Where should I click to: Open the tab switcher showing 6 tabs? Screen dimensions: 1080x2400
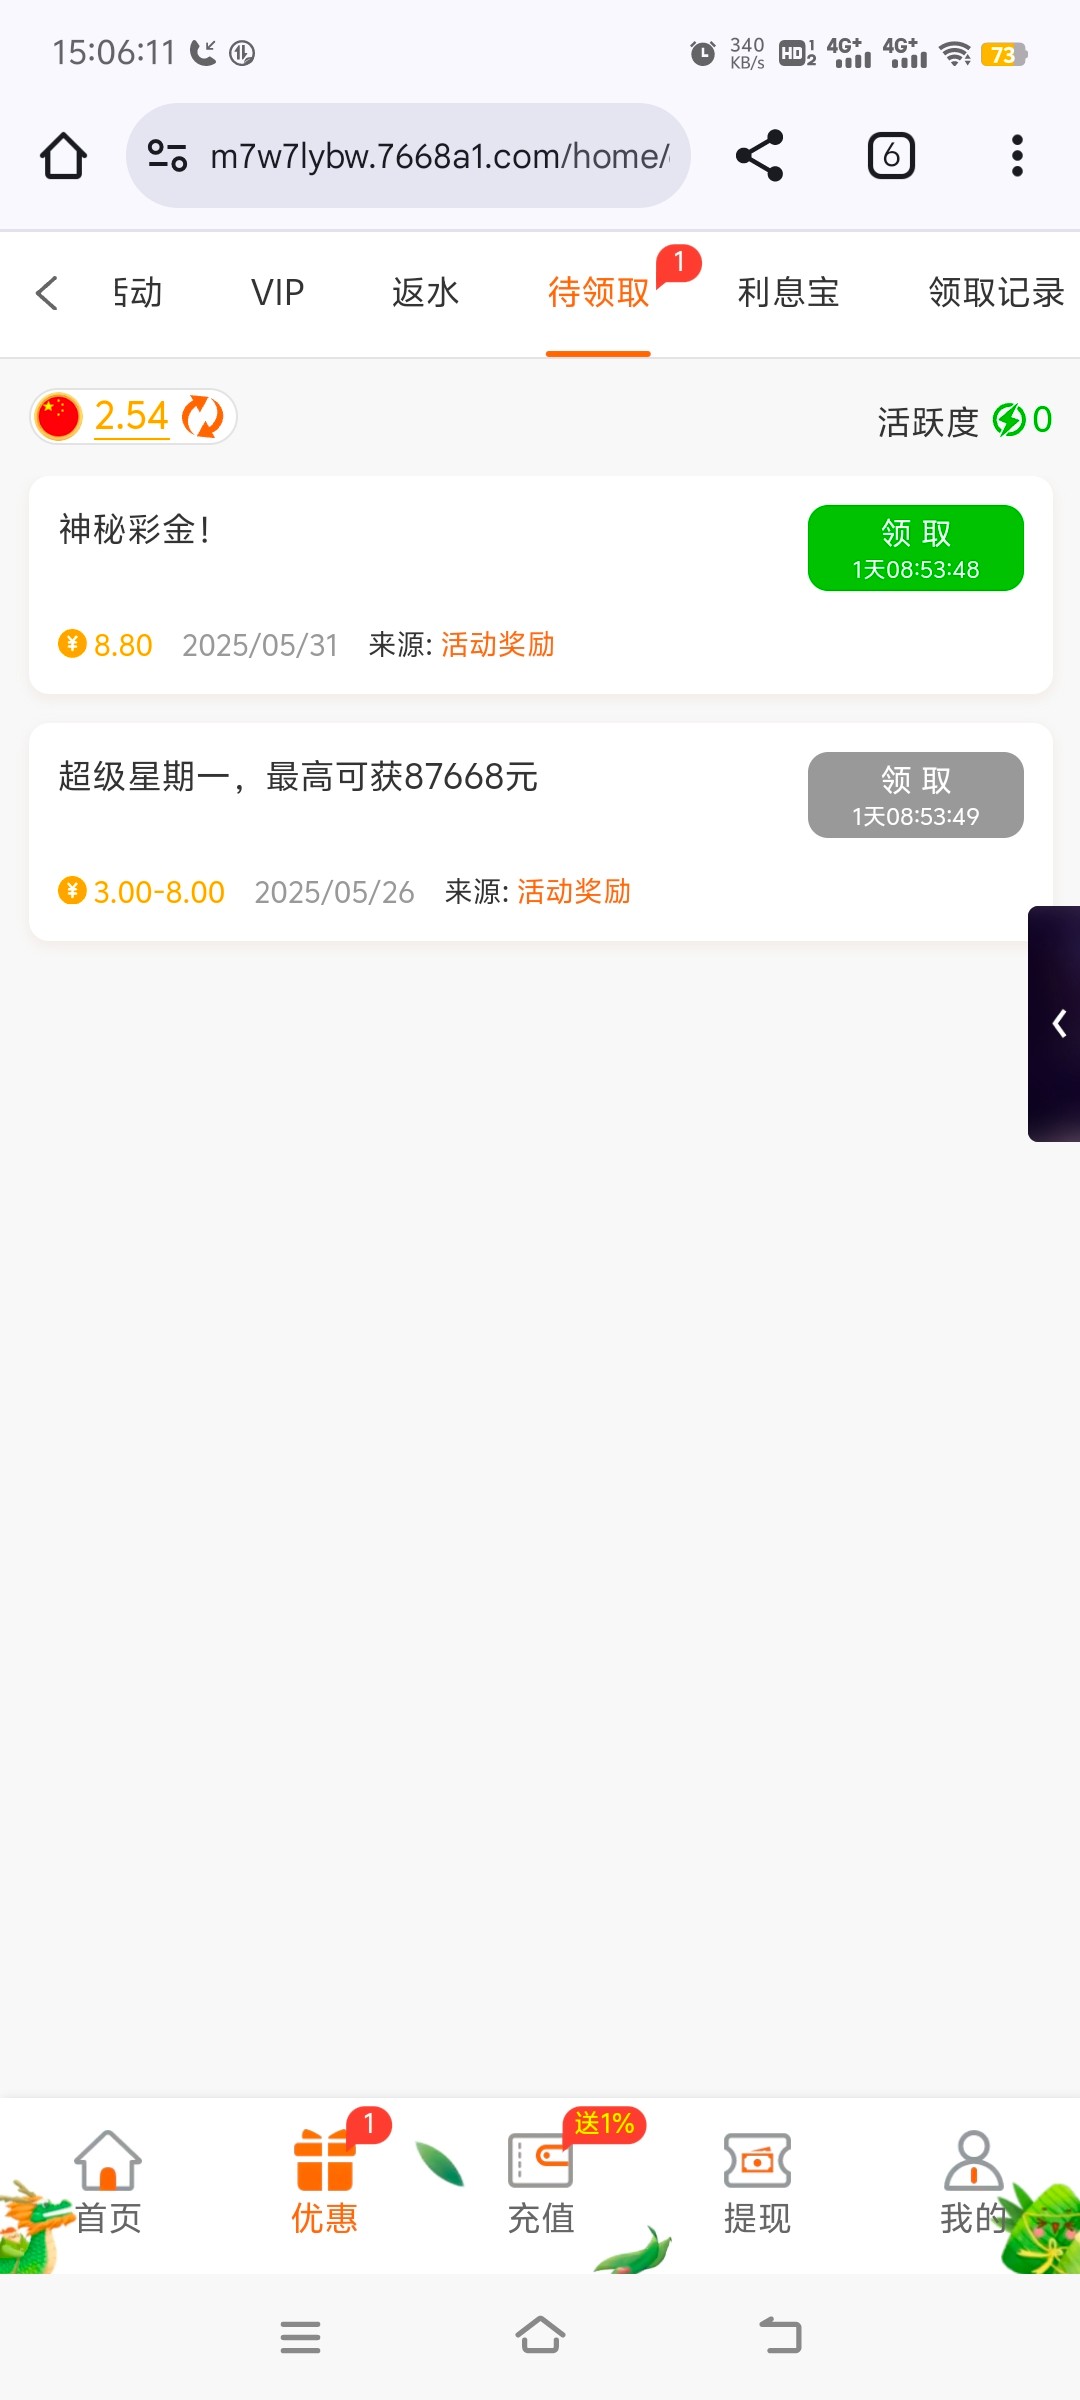pyautogui.click(x=891, y=156)
